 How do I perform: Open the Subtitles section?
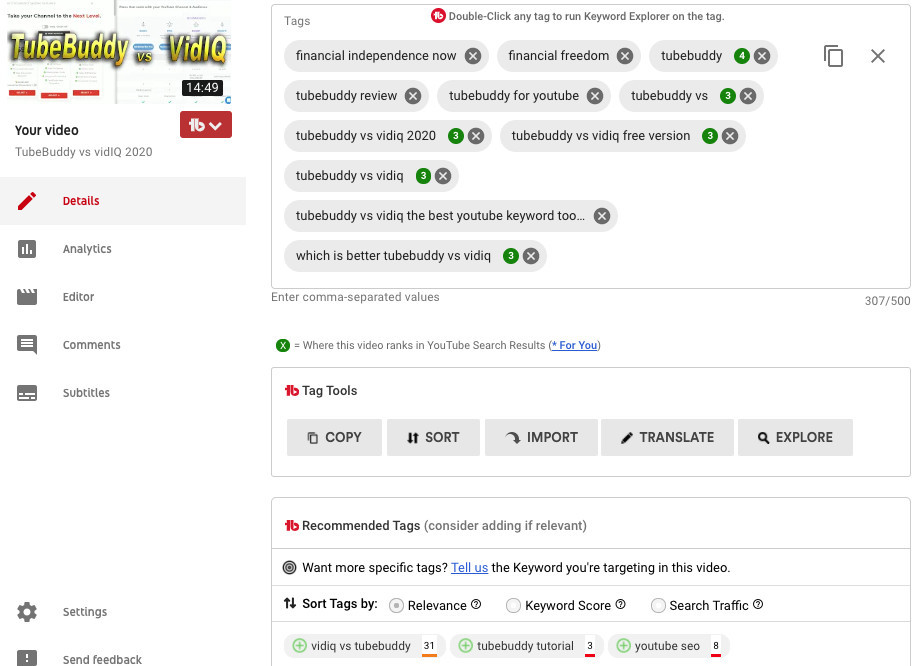coord(123,393)
